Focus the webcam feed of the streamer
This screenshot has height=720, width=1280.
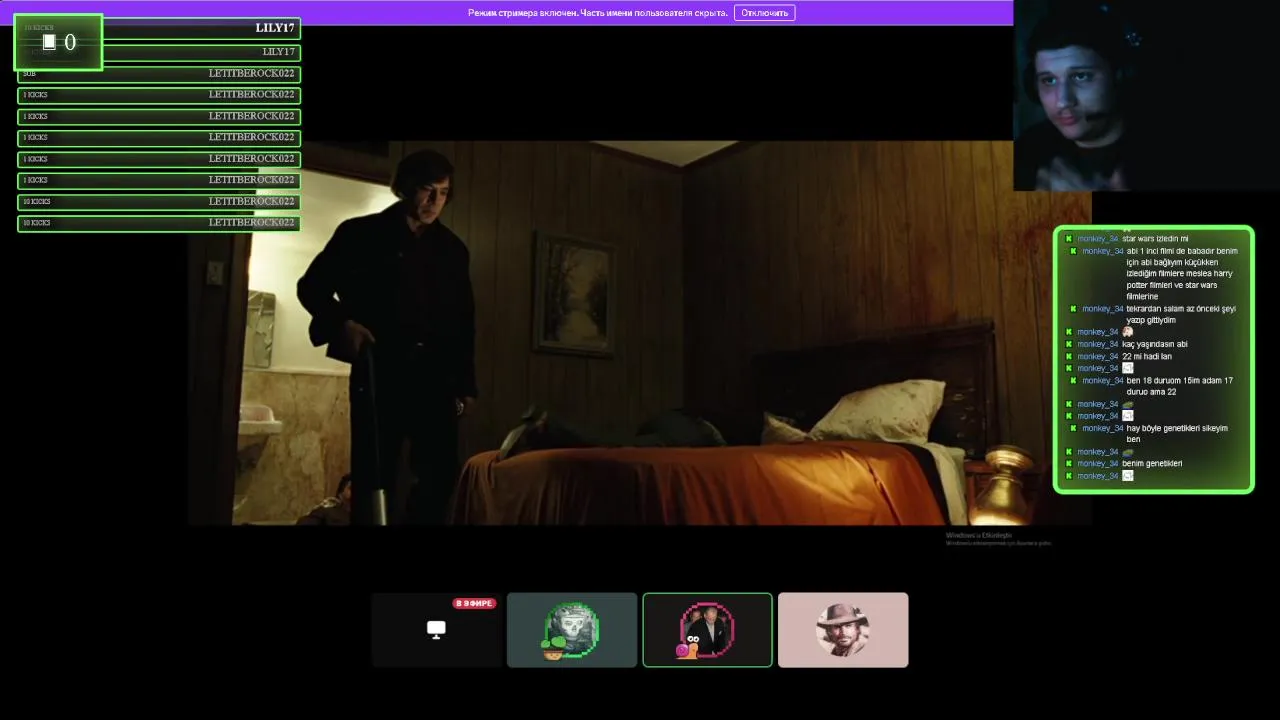point(1146,95)
